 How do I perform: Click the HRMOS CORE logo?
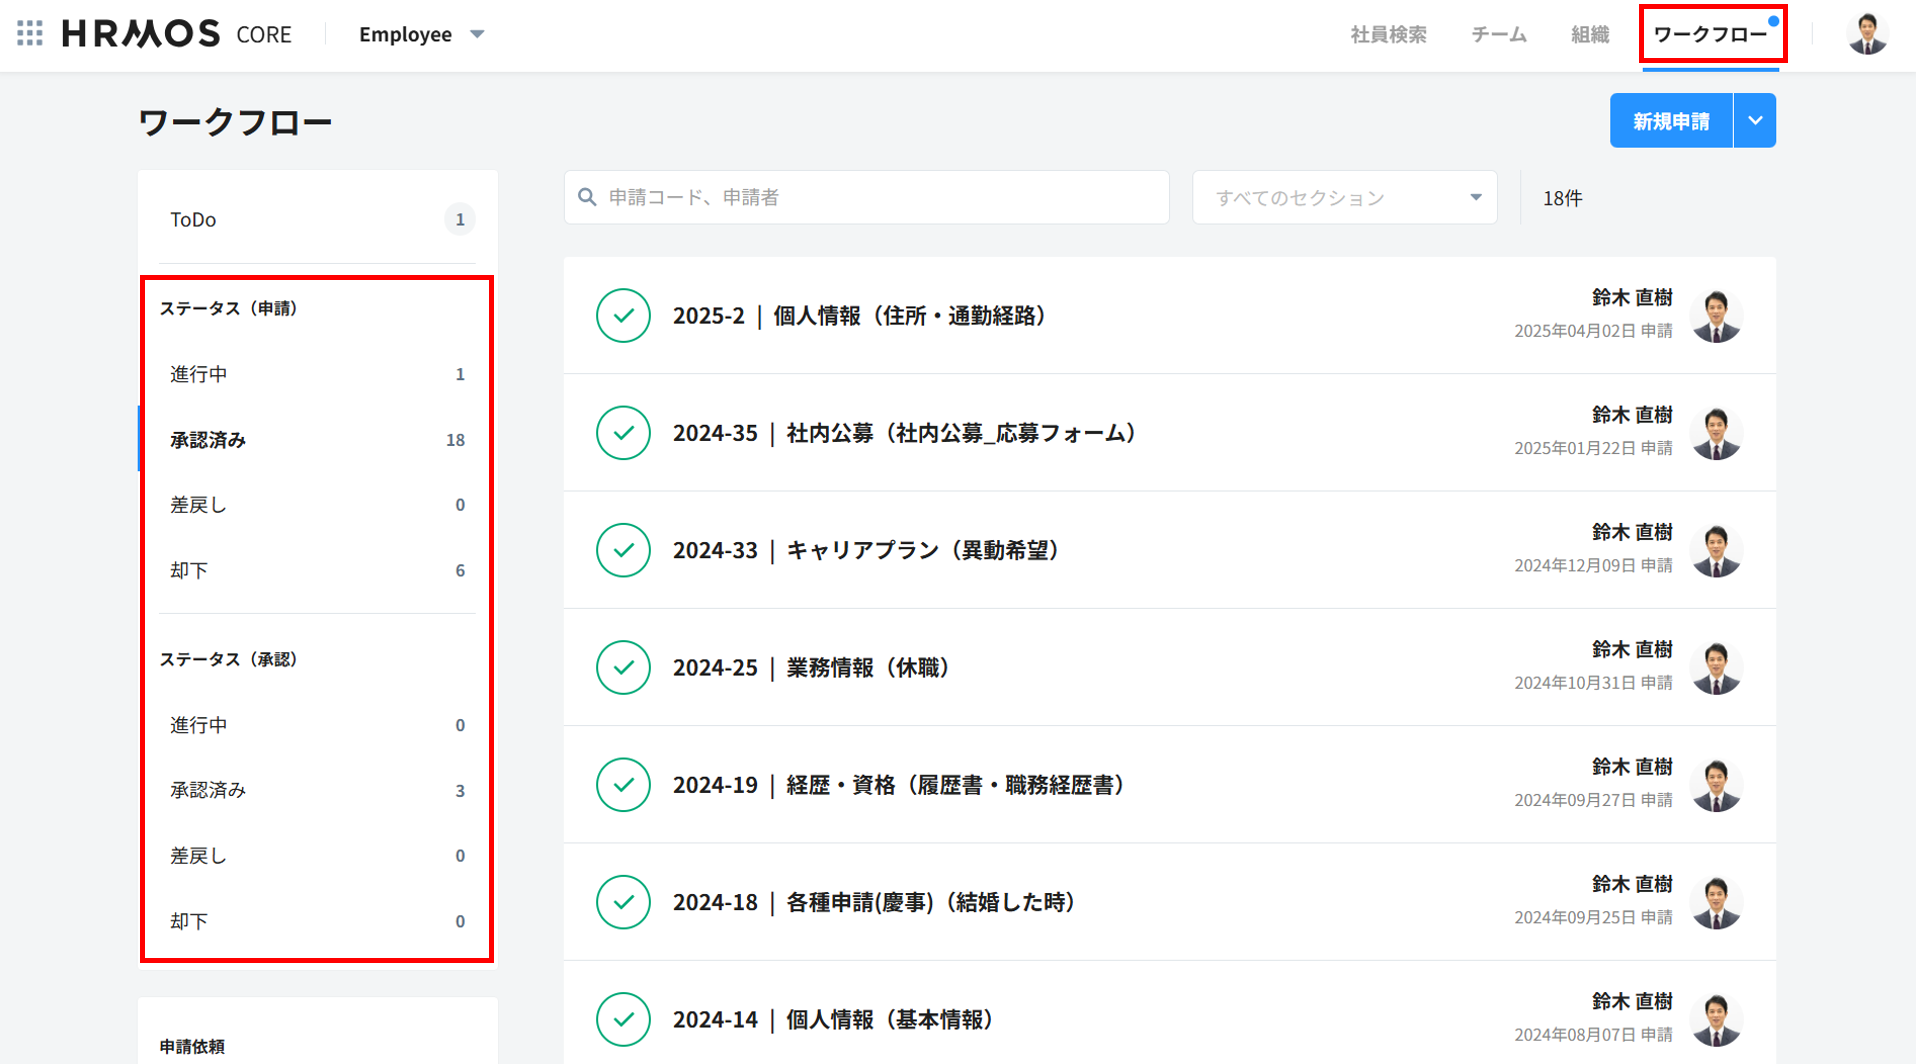pos(177,34)
